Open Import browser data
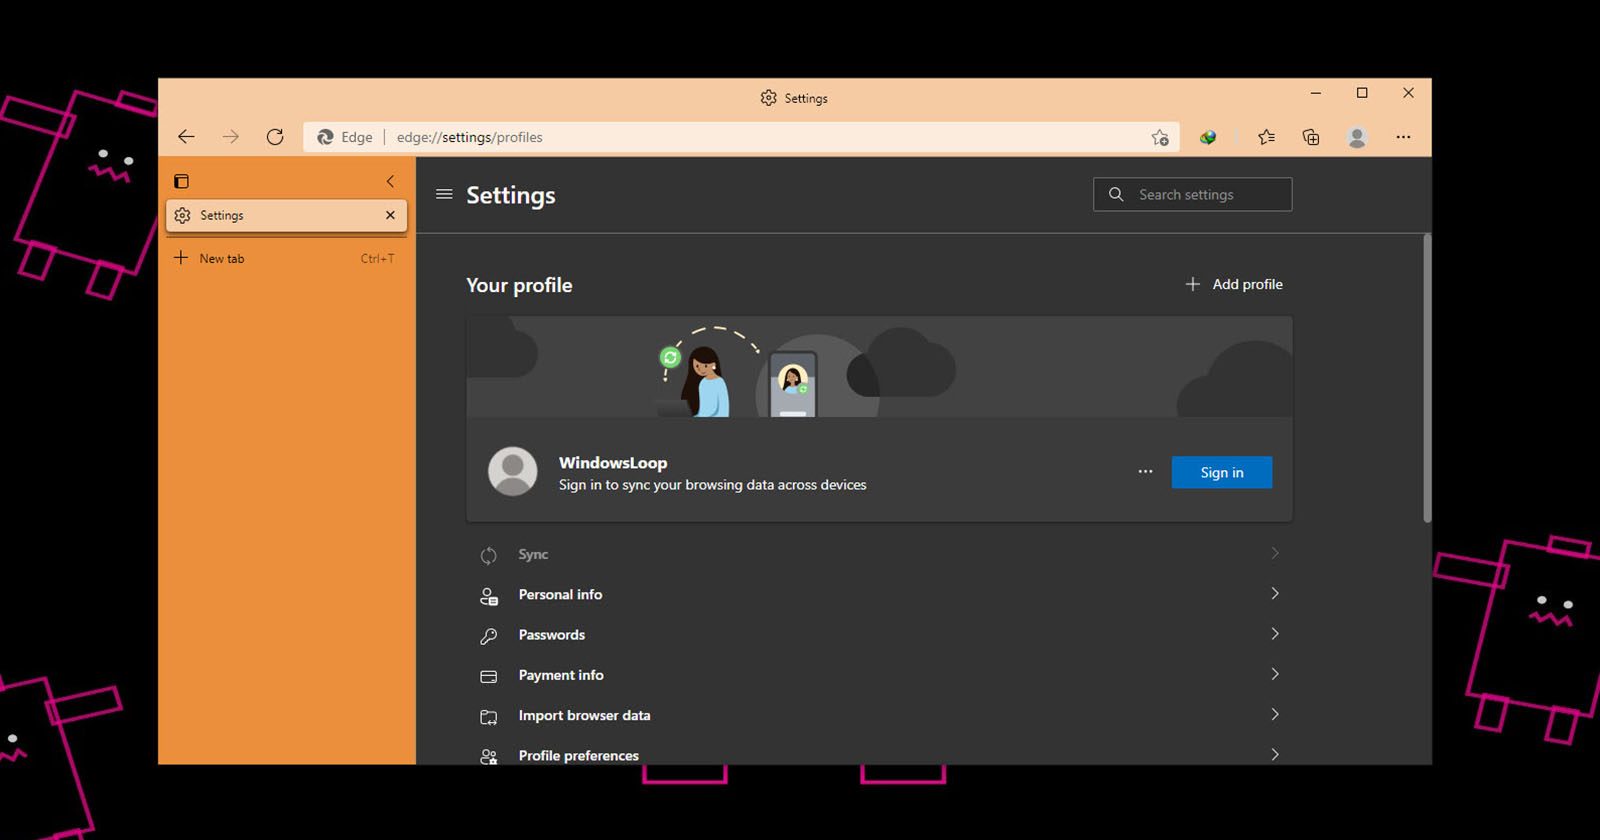The width and height of the screenshot is (1600, 840). pyautogui.click(x=879, y=715)
